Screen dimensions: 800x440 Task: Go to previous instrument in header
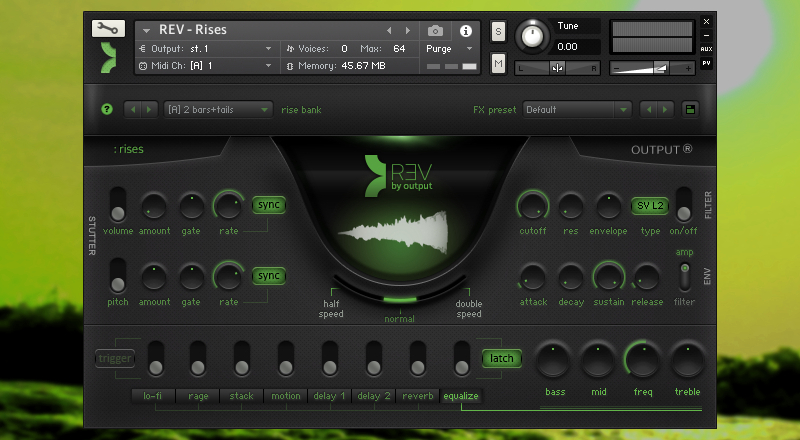coord(389,31)
